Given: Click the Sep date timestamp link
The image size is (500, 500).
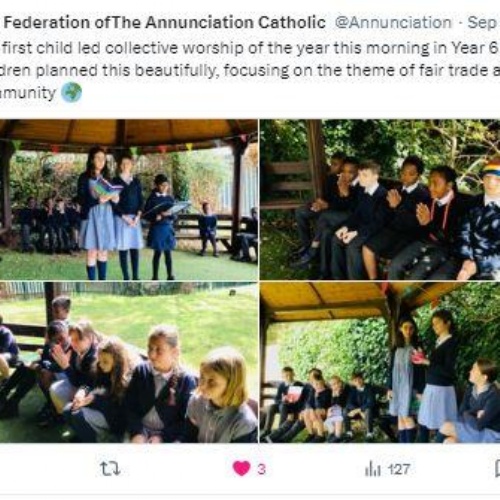Looking at the screenshot, I should (482, 23).
